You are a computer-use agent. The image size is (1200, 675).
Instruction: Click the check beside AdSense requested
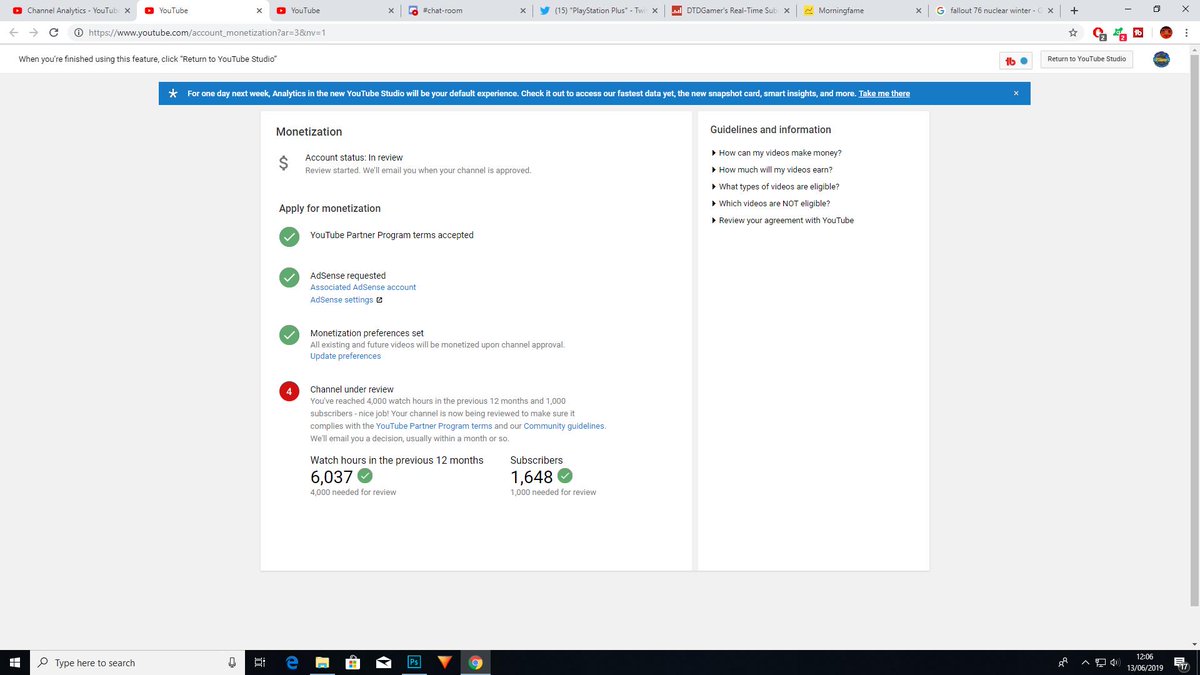pos(289,277)
